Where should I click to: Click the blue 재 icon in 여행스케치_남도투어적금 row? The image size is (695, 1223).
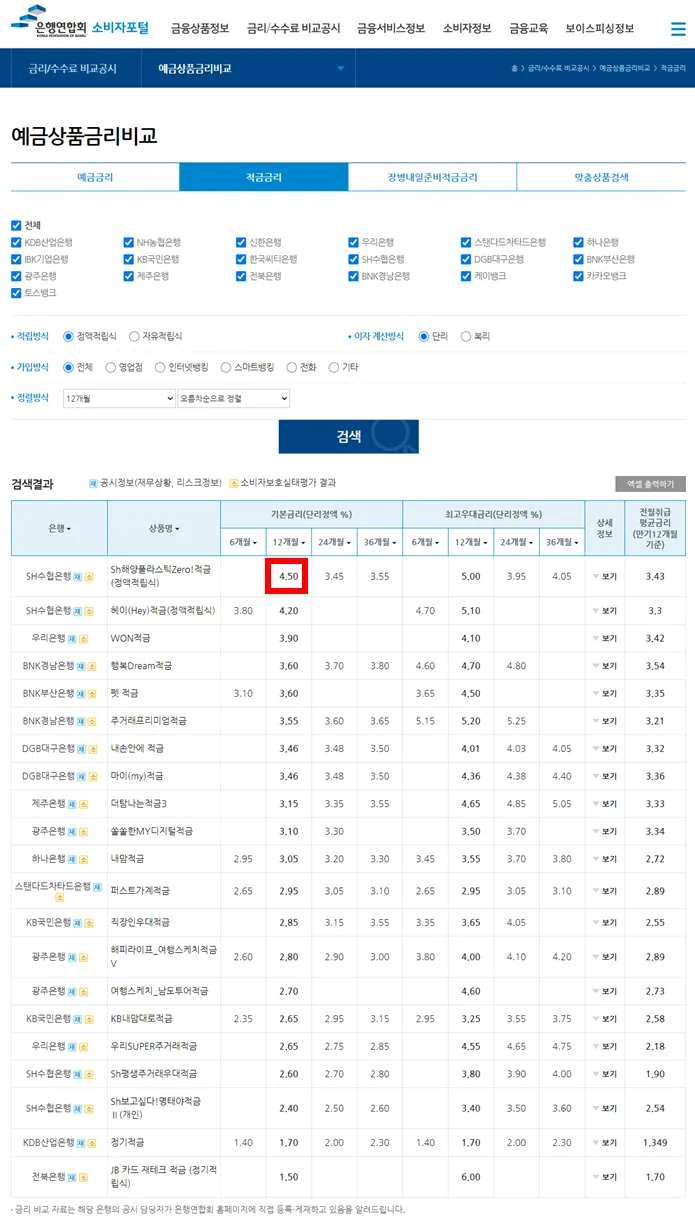72,991
